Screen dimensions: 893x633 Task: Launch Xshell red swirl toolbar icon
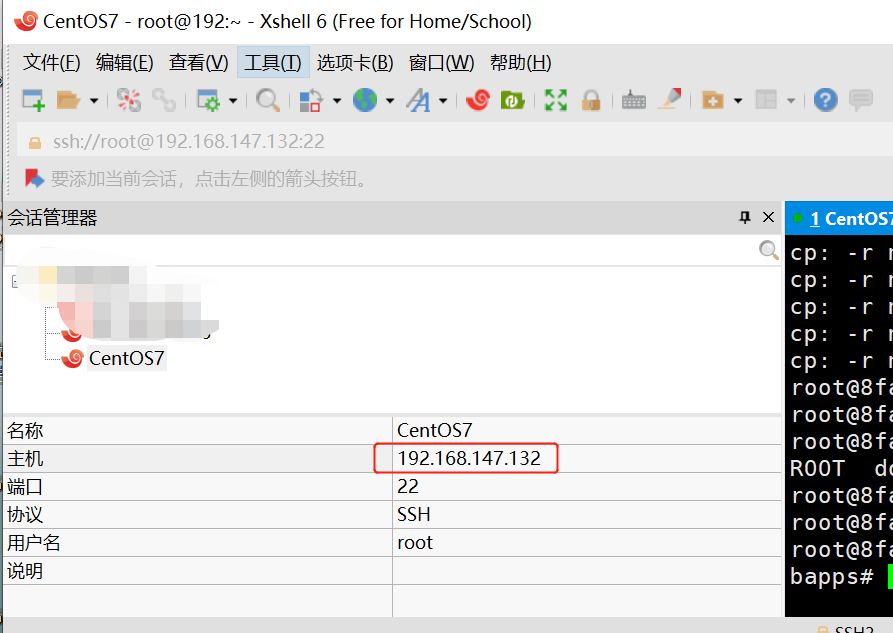[x=478, y=100]
